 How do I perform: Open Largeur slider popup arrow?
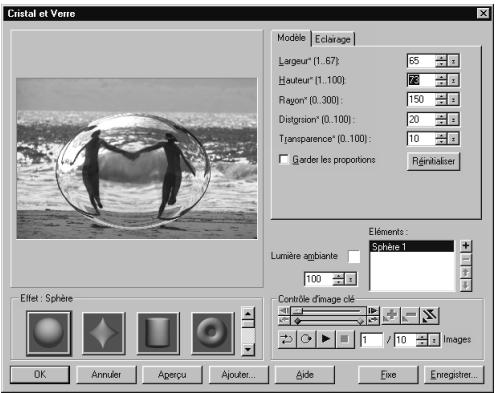pos(453,61)
